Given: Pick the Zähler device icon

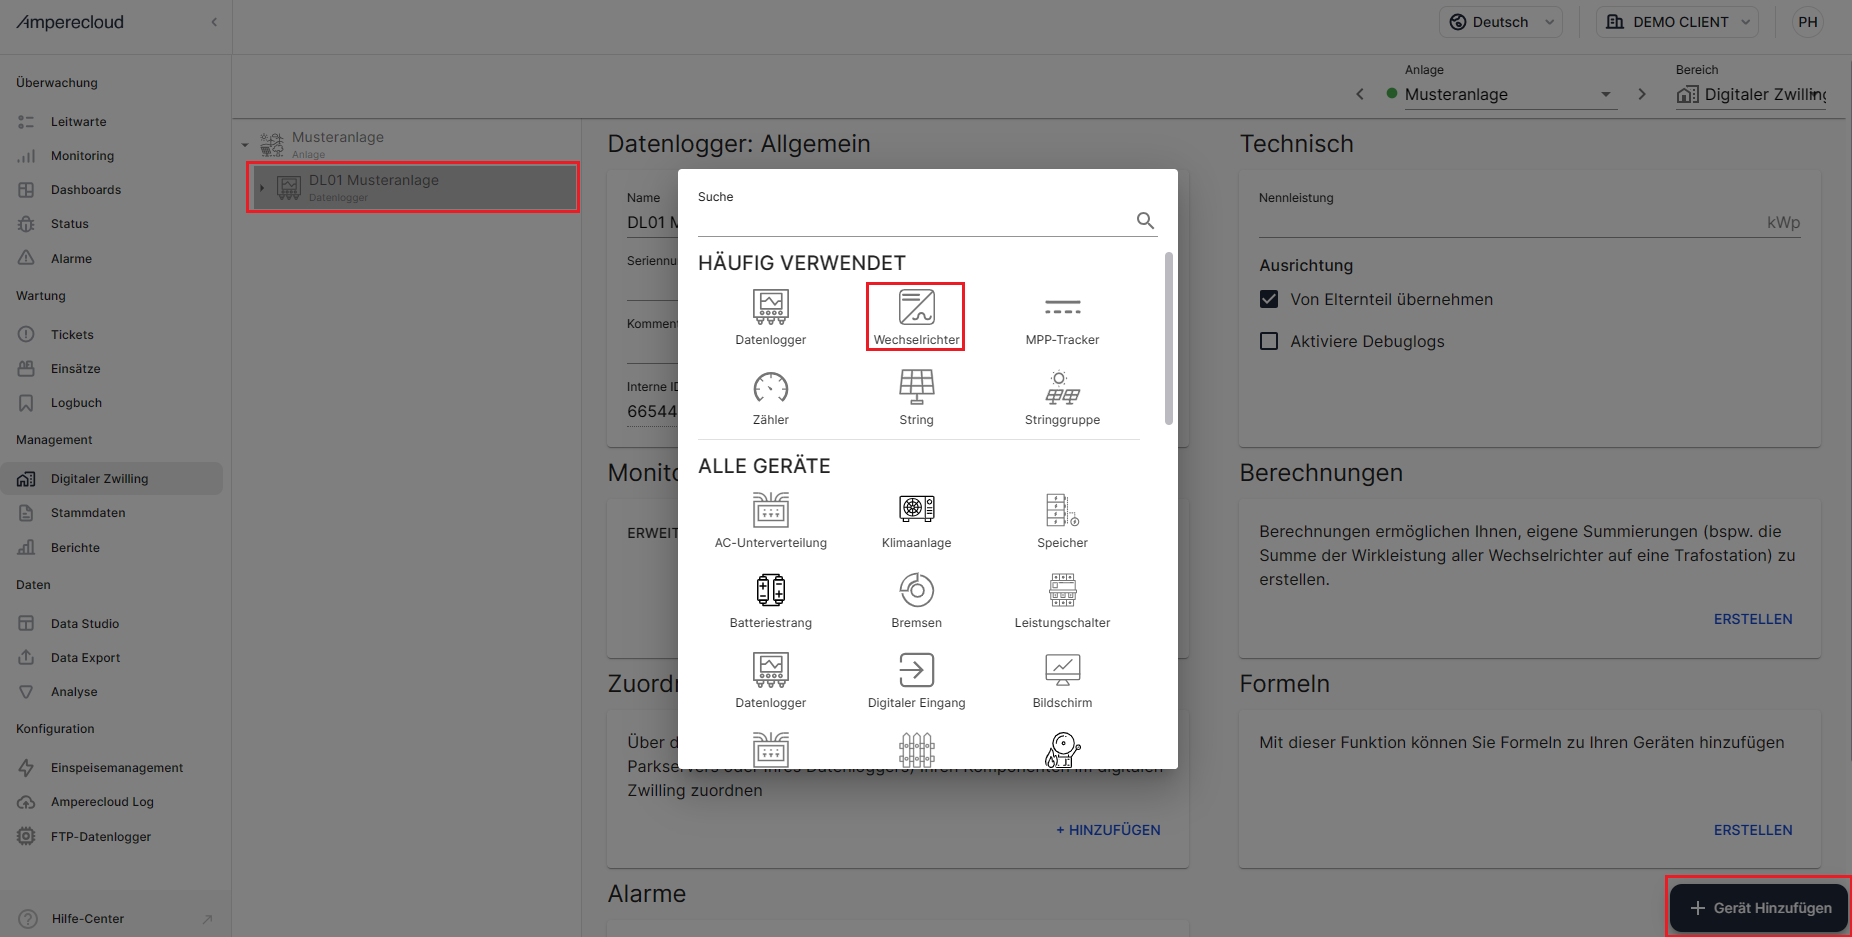Looking at the screenshot, I should click(770, 388).
